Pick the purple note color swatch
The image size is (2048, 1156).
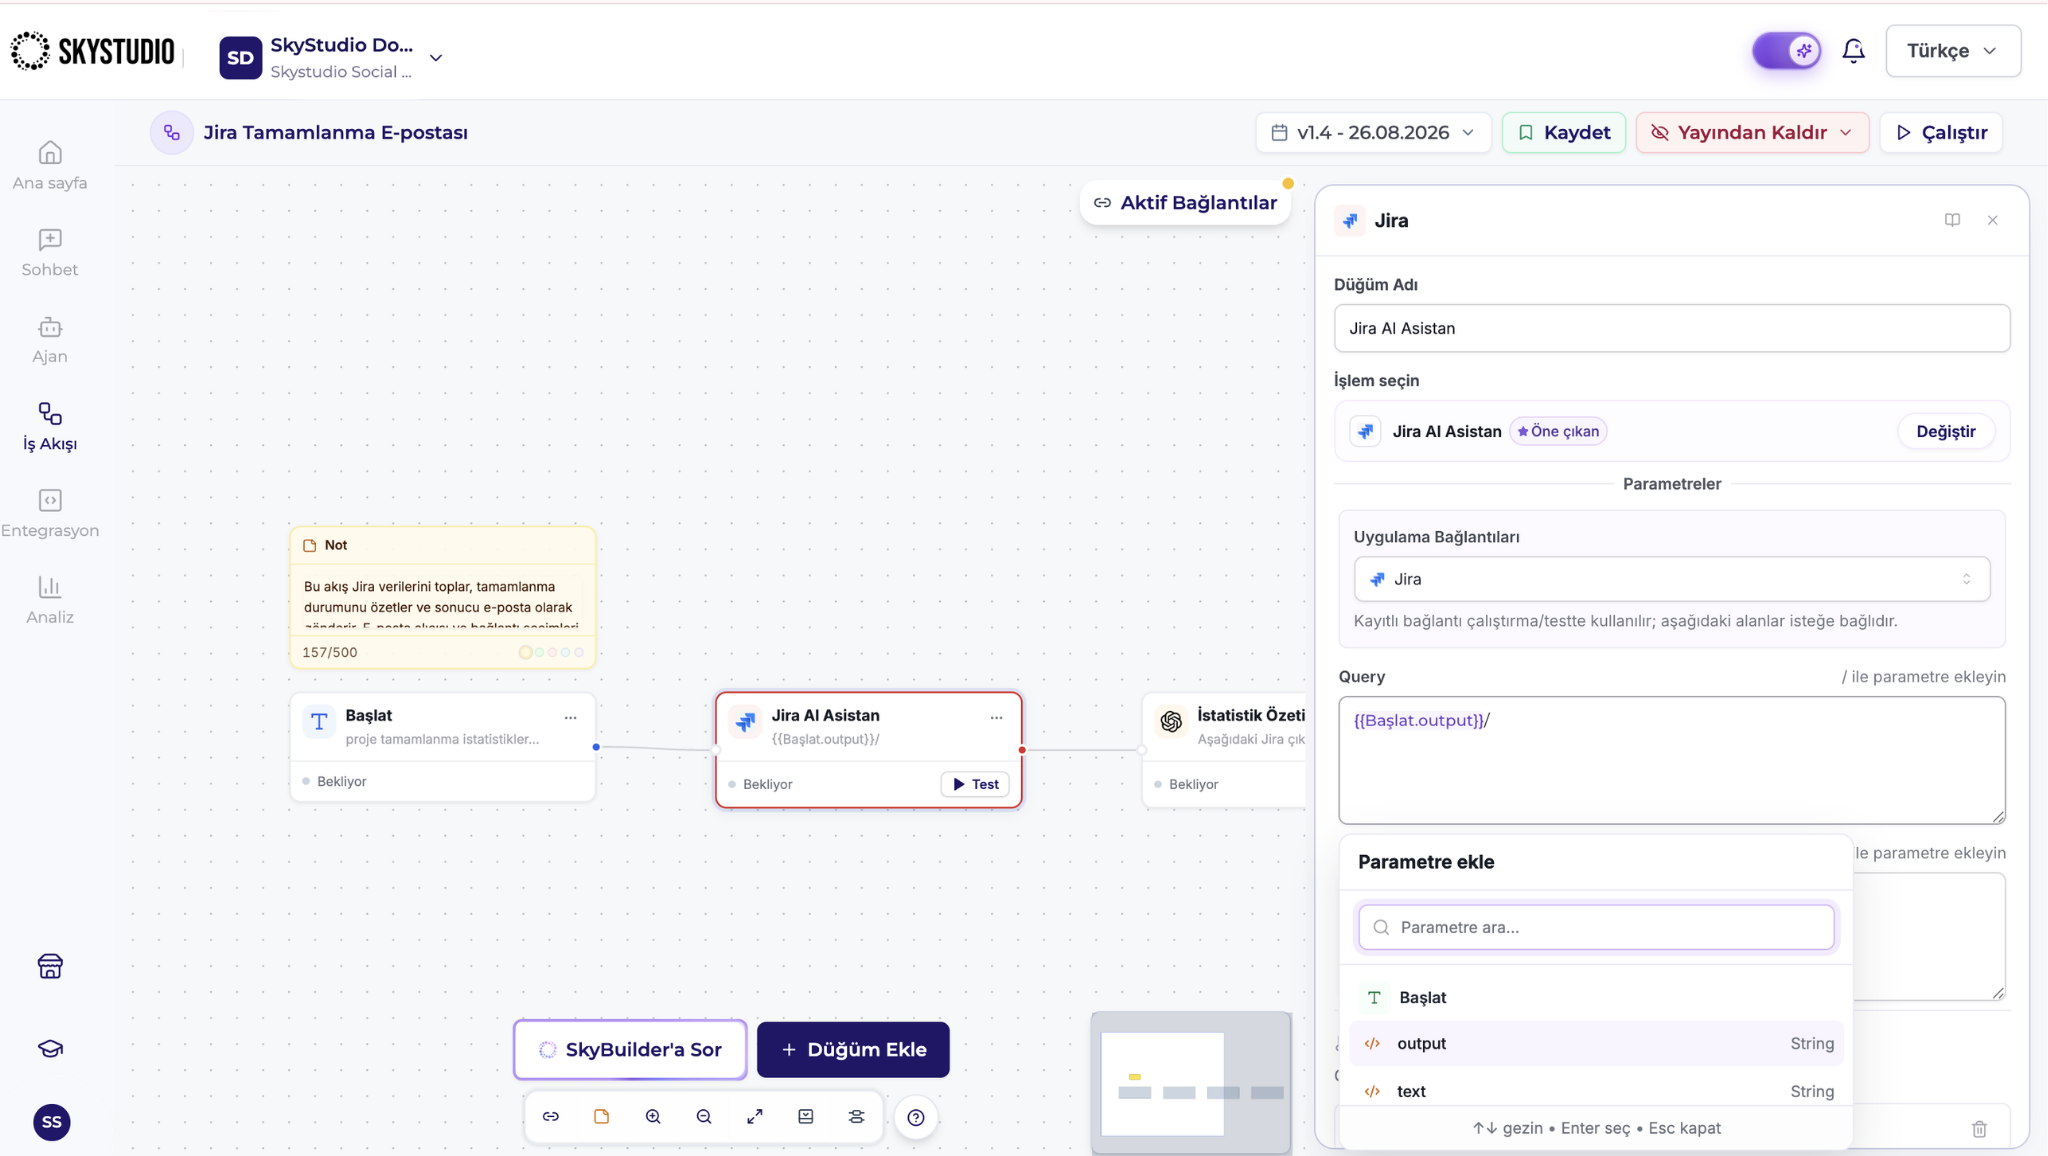point(579,652)
